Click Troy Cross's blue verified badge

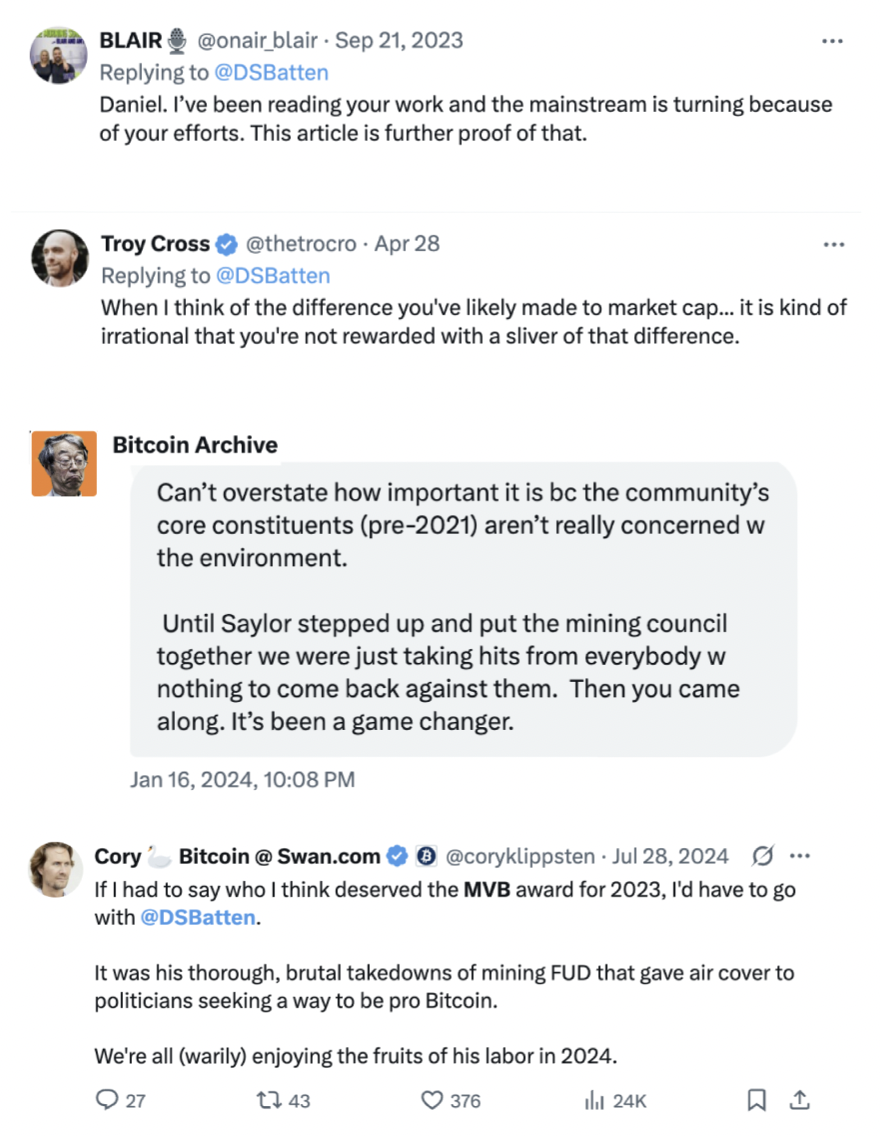point(227,243)
